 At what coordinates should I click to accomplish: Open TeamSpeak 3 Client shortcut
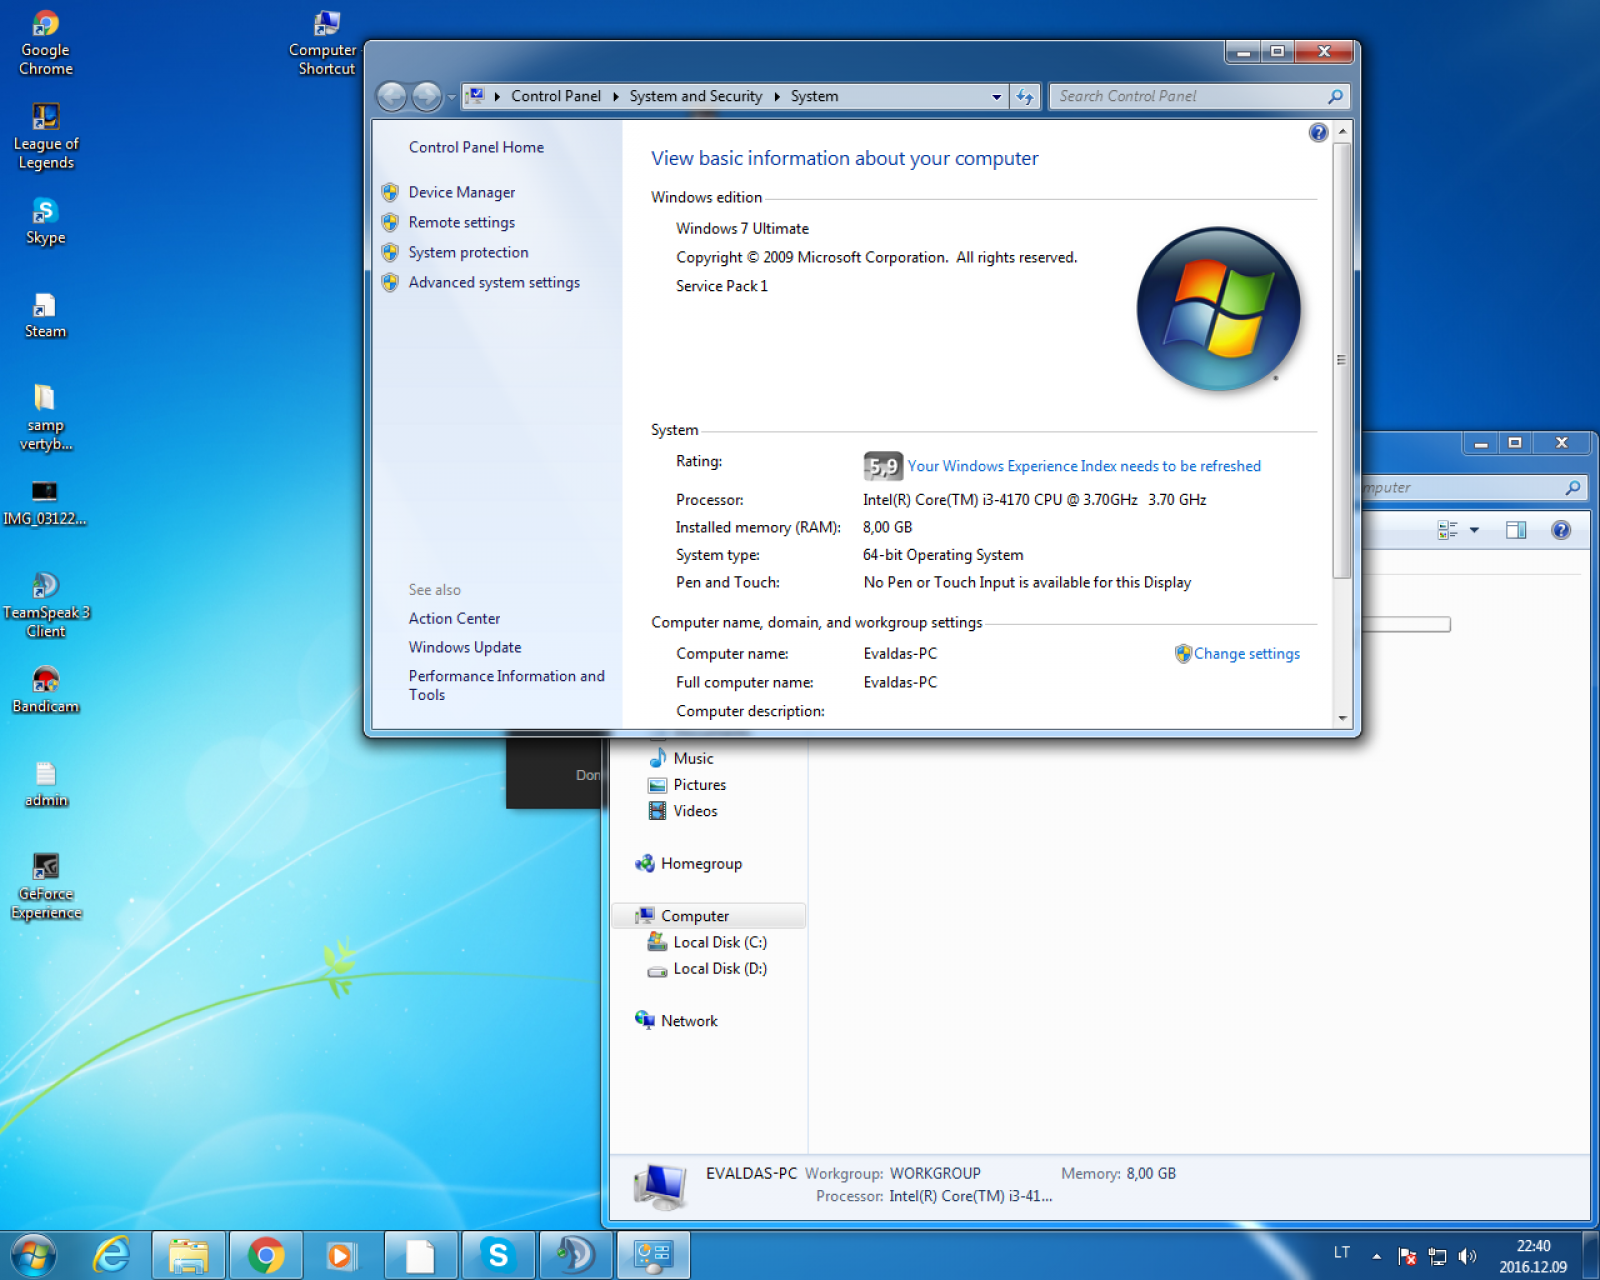46,604
